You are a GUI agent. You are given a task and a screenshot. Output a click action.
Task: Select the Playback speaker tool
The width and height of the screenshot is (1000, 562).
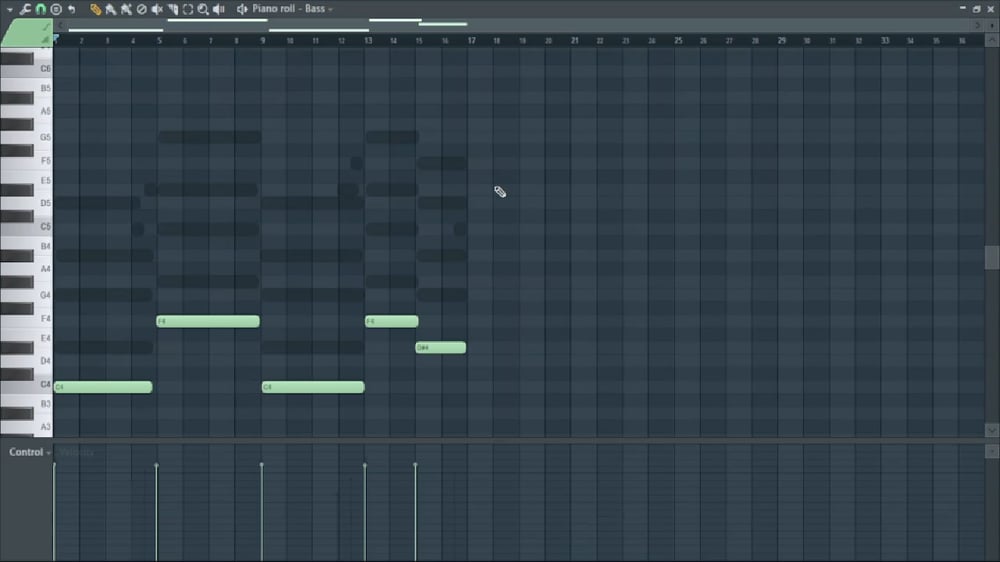pos(219,9)
